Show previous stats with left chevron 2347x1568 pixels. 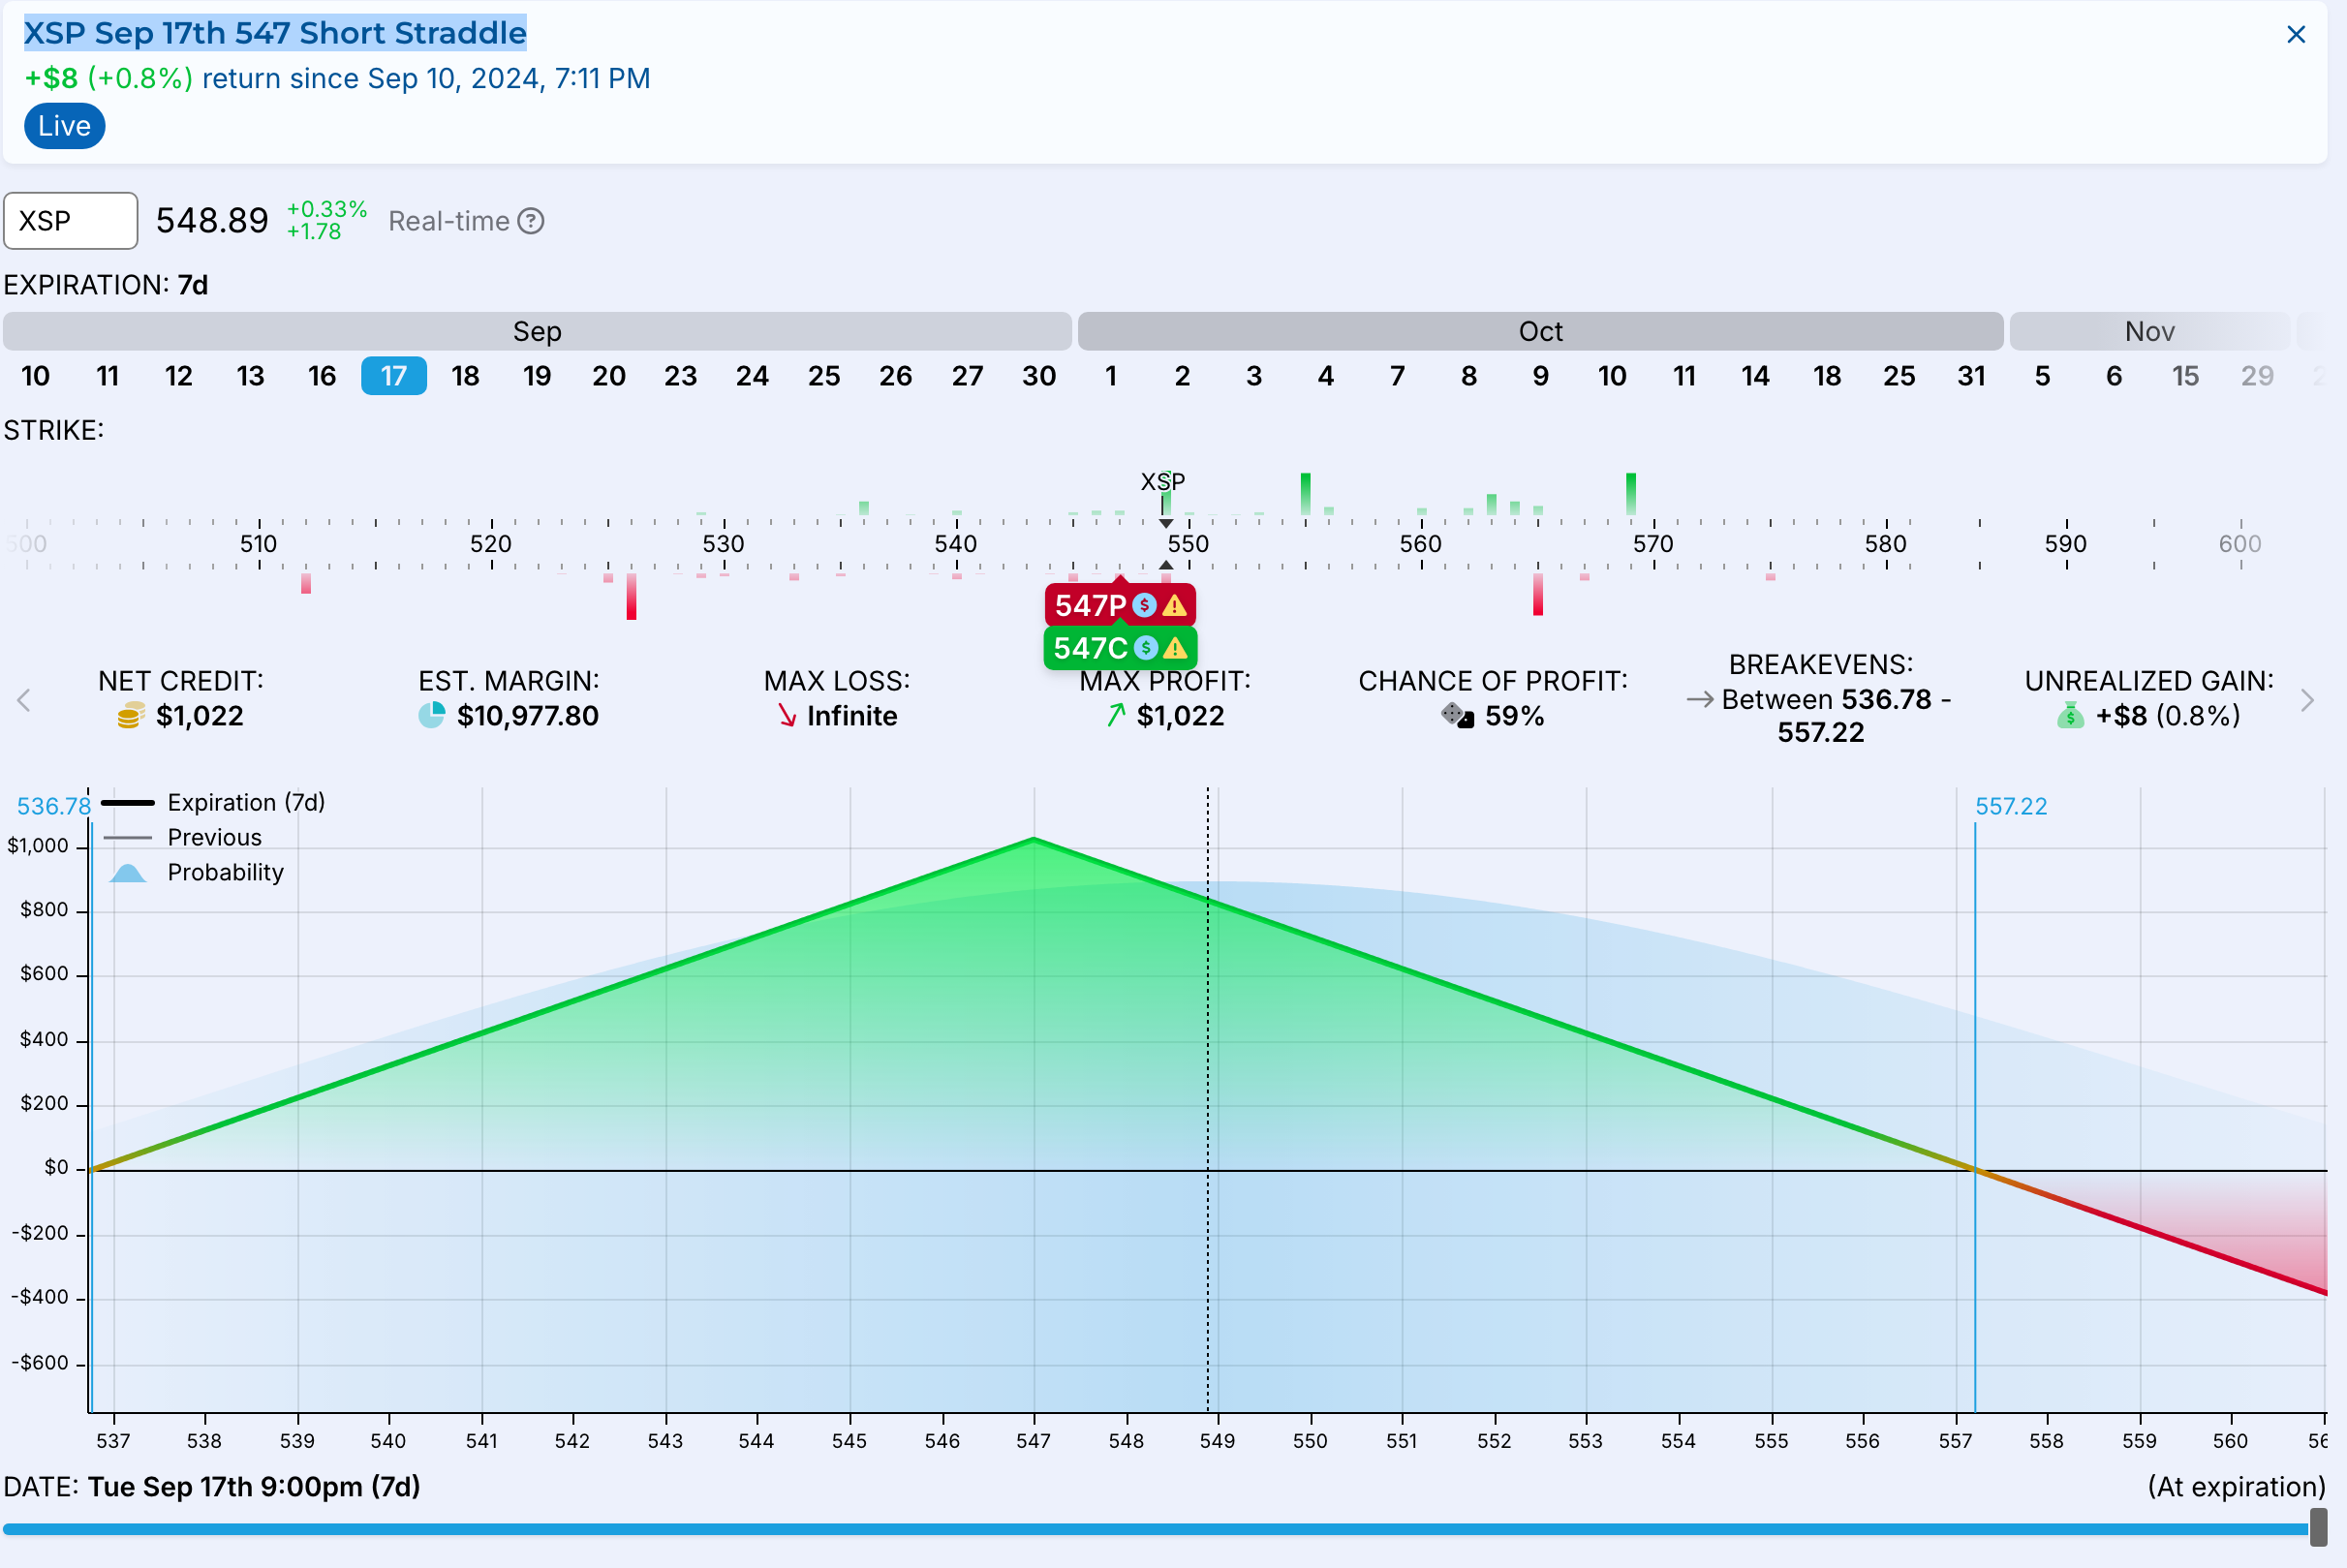point(24,700)
